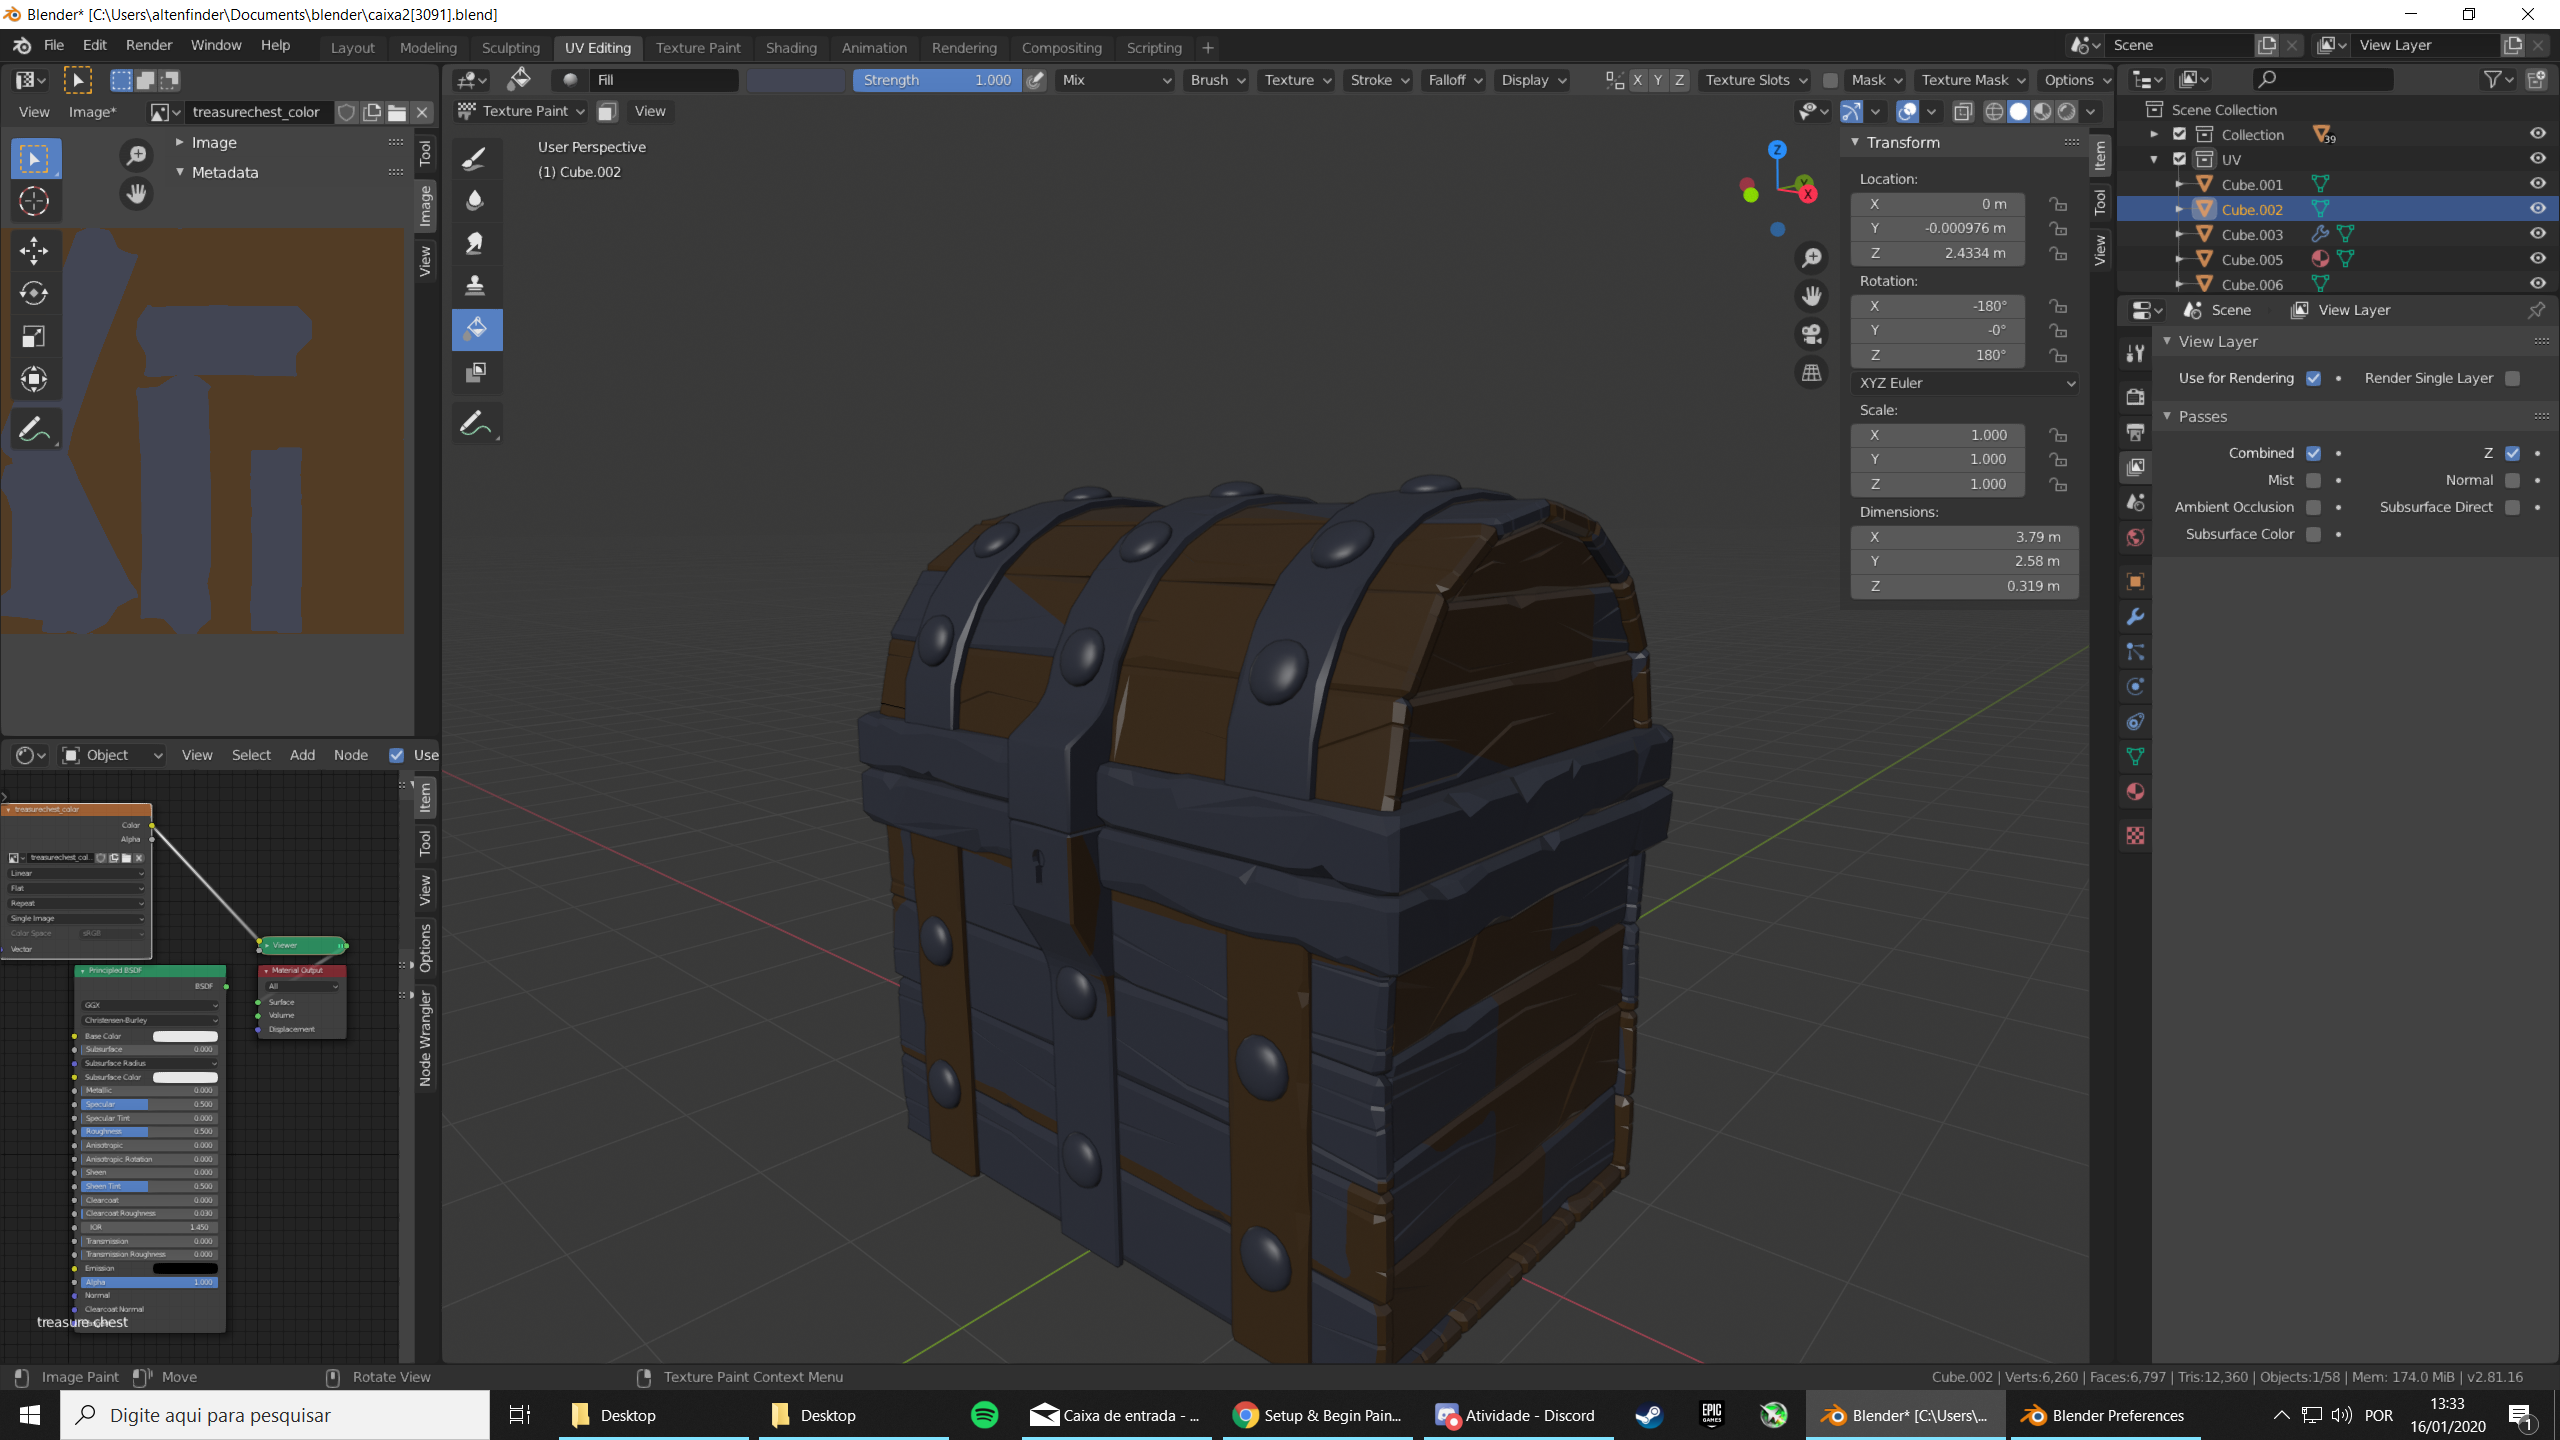Open Modifier properties wrench tab
Screen dimensions: 2560x1440
pyautogui.click(x=2135, y=617)
